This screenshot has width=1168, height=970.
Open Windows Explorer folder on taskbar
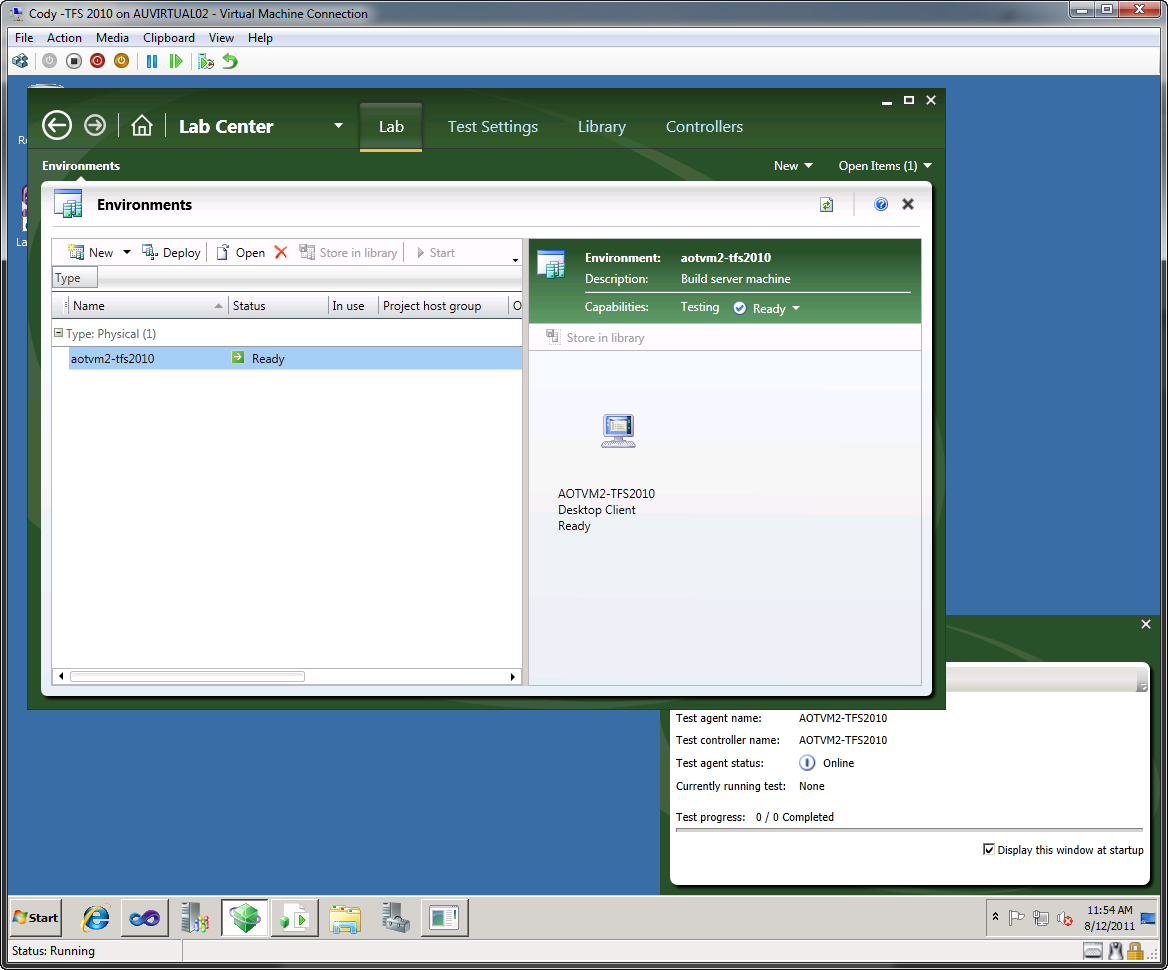(345, 918)
